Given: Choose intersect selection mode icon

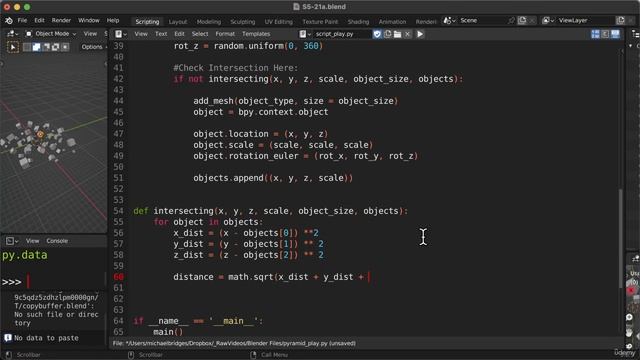Looking at the screenshot, I should point(65,47).
